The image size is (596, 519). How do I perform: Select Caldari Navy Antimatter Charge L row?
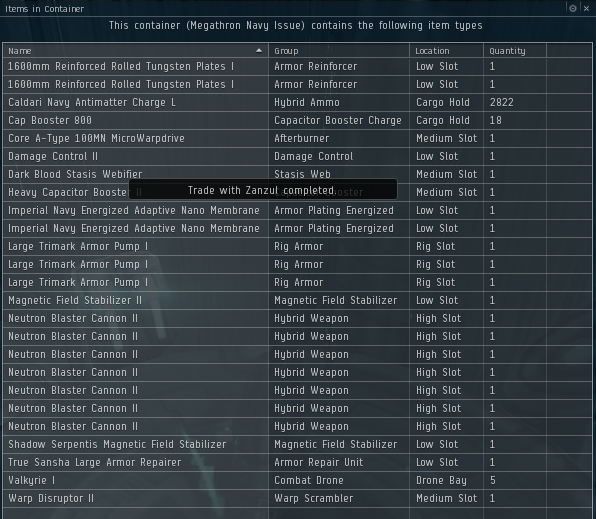(x=297, y=102)
